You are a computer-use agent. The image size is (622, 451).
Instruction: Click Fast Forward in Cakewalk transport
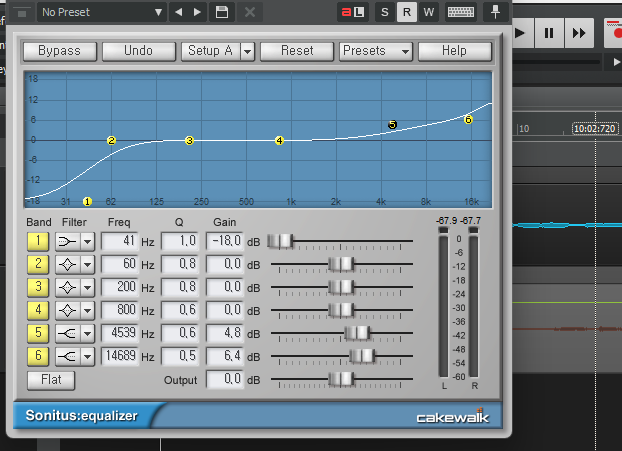point(579,33)
